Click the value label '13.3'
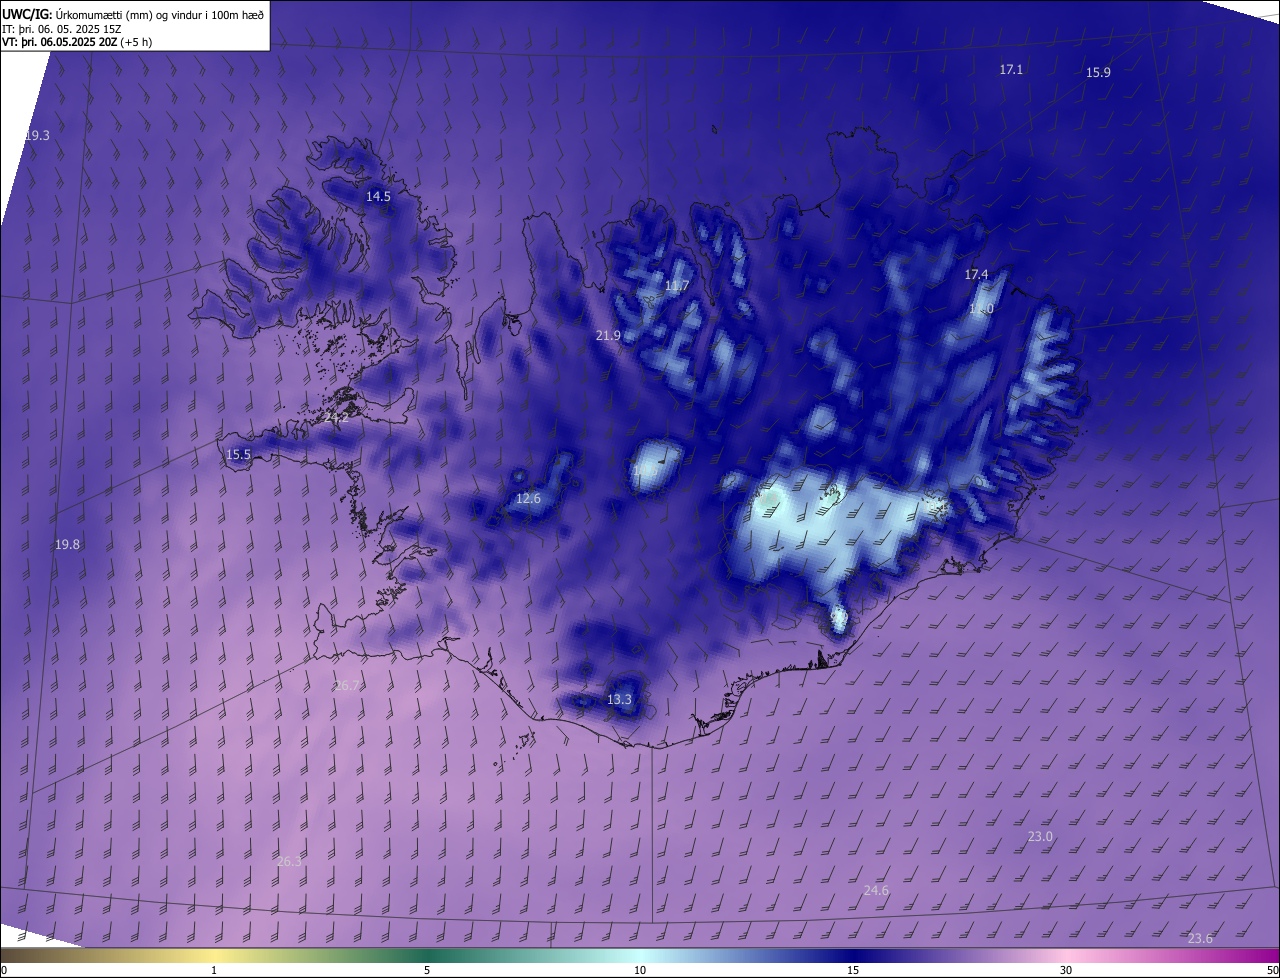The width and height of the screenshot is (1280, 978). pos(619,700)
